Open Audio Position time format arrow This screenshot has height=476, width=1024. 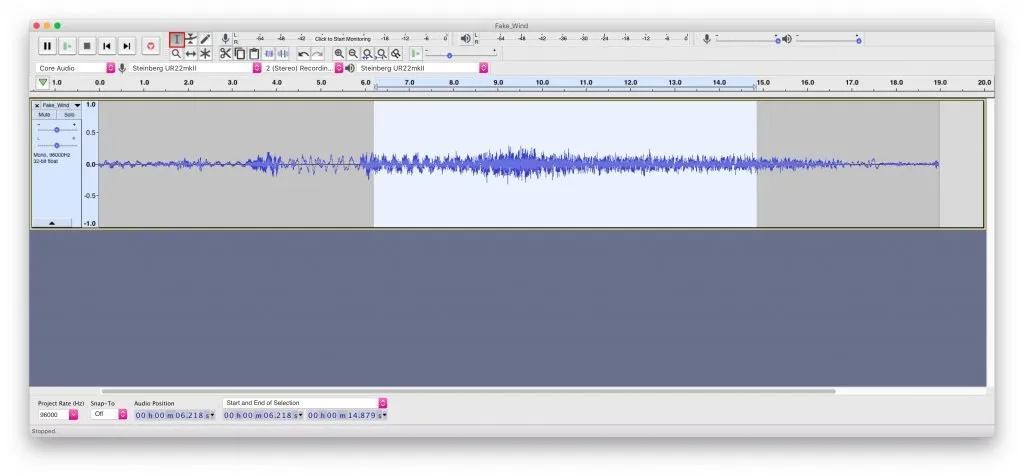pyautogui.click(x=212, y=415)
